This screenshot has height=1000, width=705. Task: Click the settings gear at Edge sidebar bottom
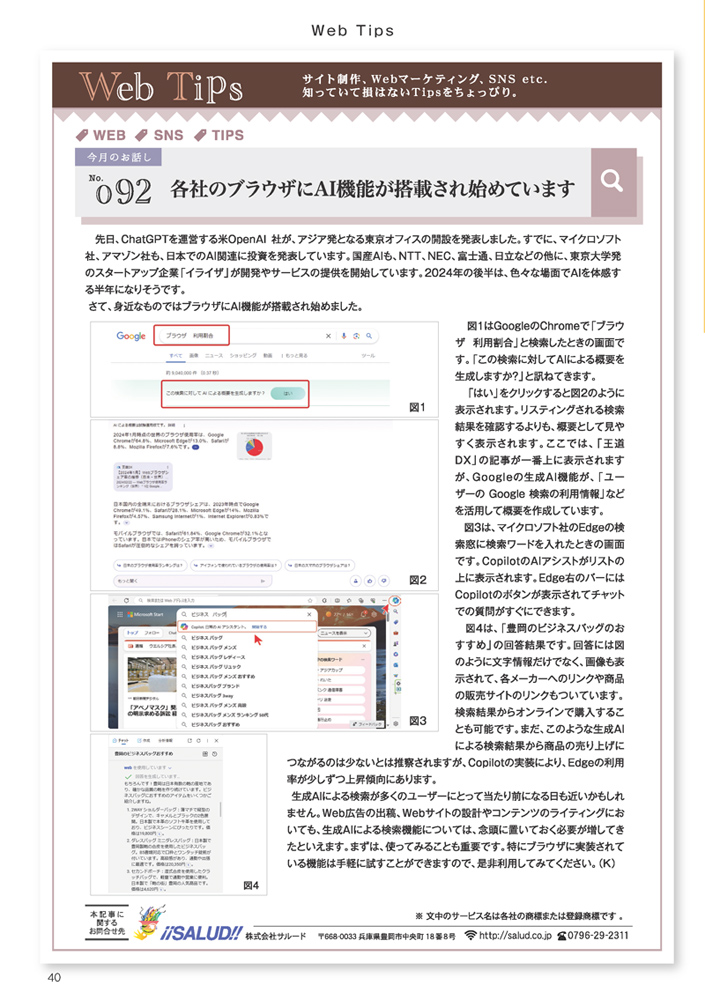click(396, 723)
